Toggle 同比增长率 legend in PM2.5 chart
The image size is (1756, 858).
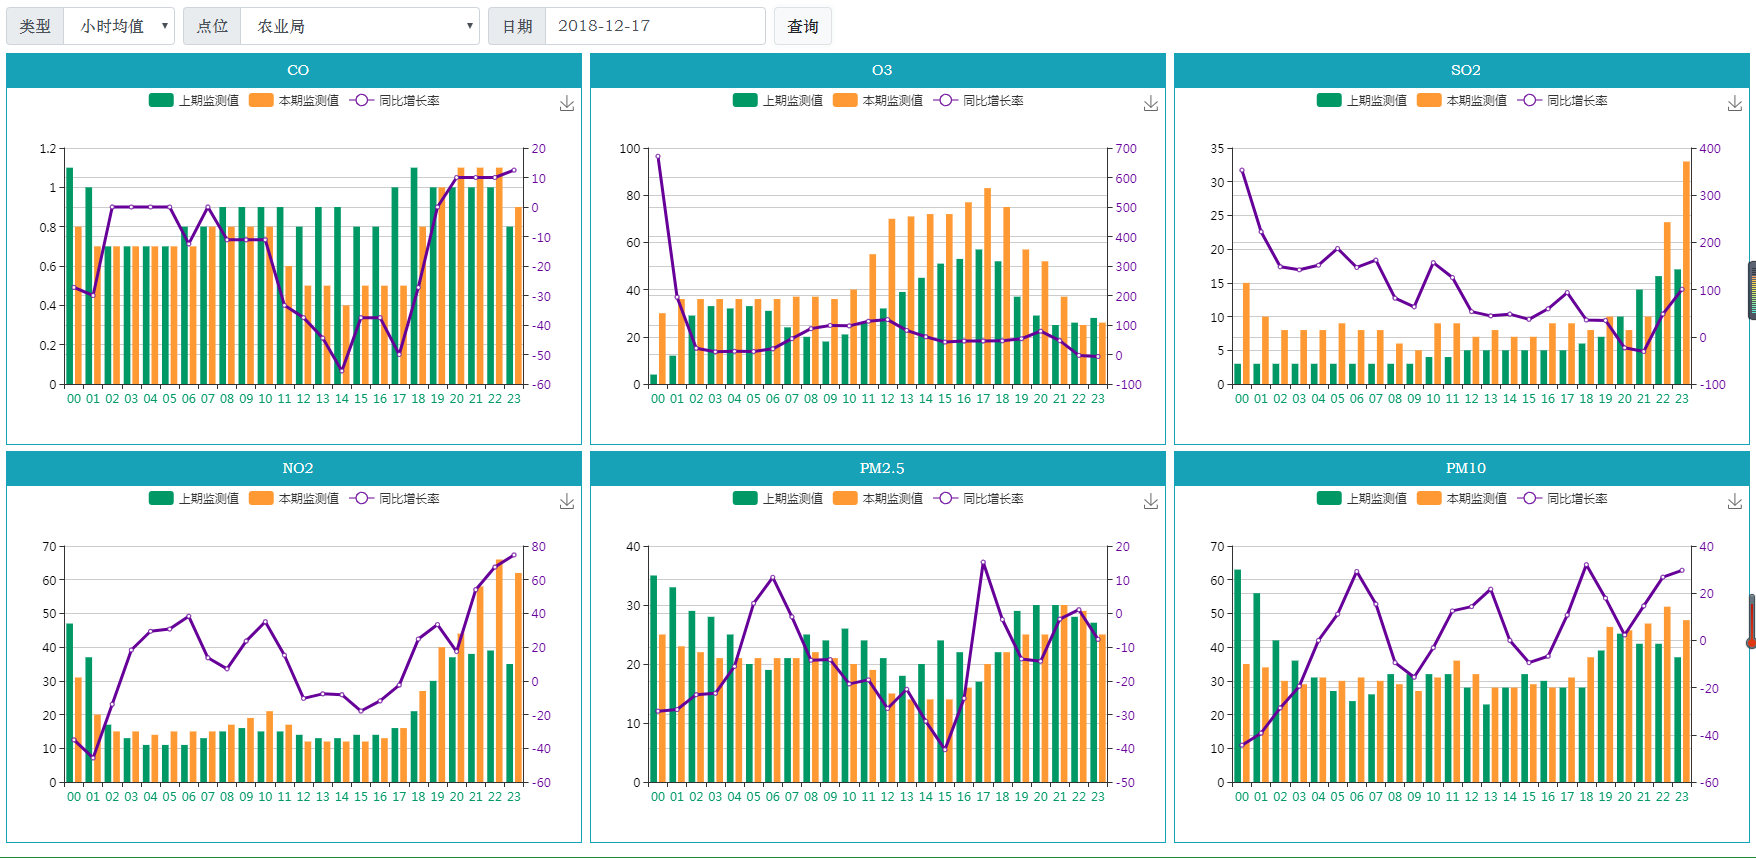pyautogui.click(x=978, y=498)
